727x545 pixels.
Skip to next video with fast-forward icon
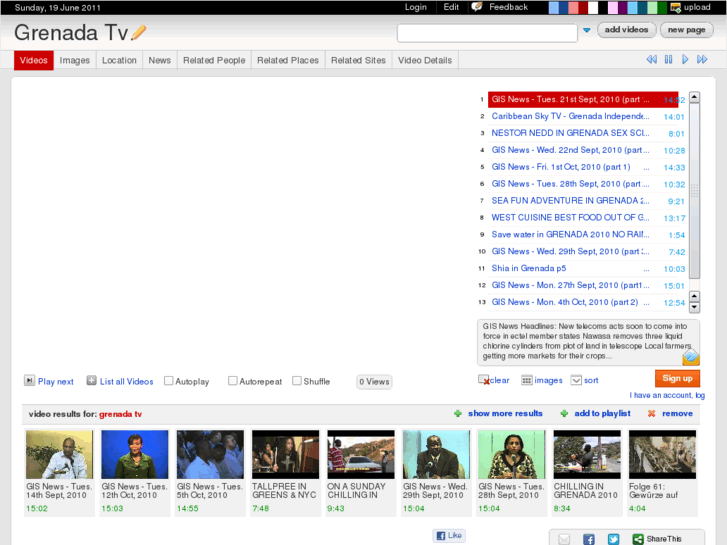coord(702,59)
